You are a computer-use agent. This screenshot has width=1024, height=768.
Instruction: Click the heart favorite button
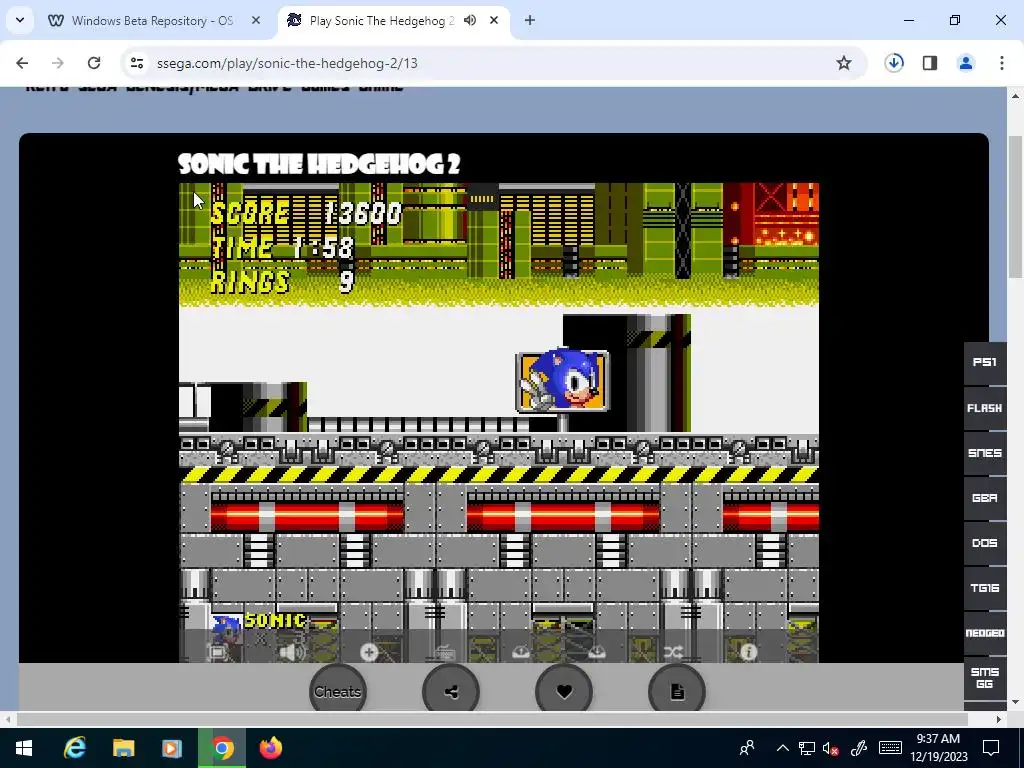[x=564, y=692]
